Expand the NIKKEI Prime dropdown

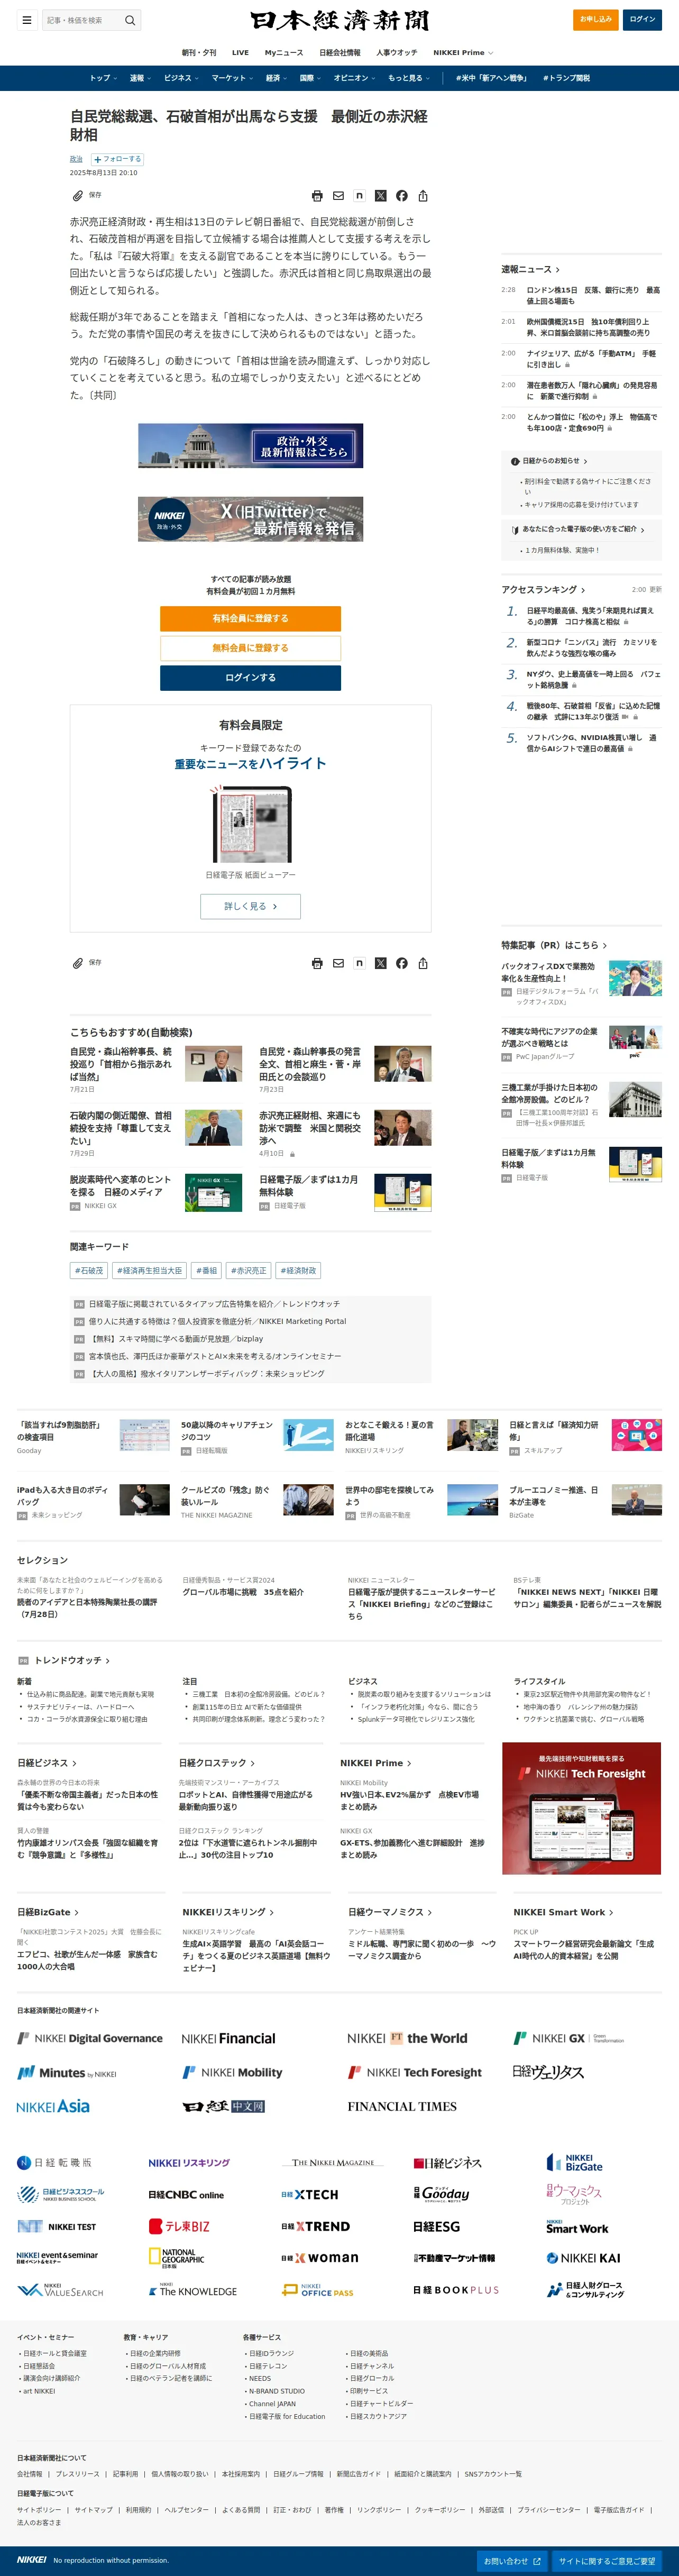pos(462,52)
